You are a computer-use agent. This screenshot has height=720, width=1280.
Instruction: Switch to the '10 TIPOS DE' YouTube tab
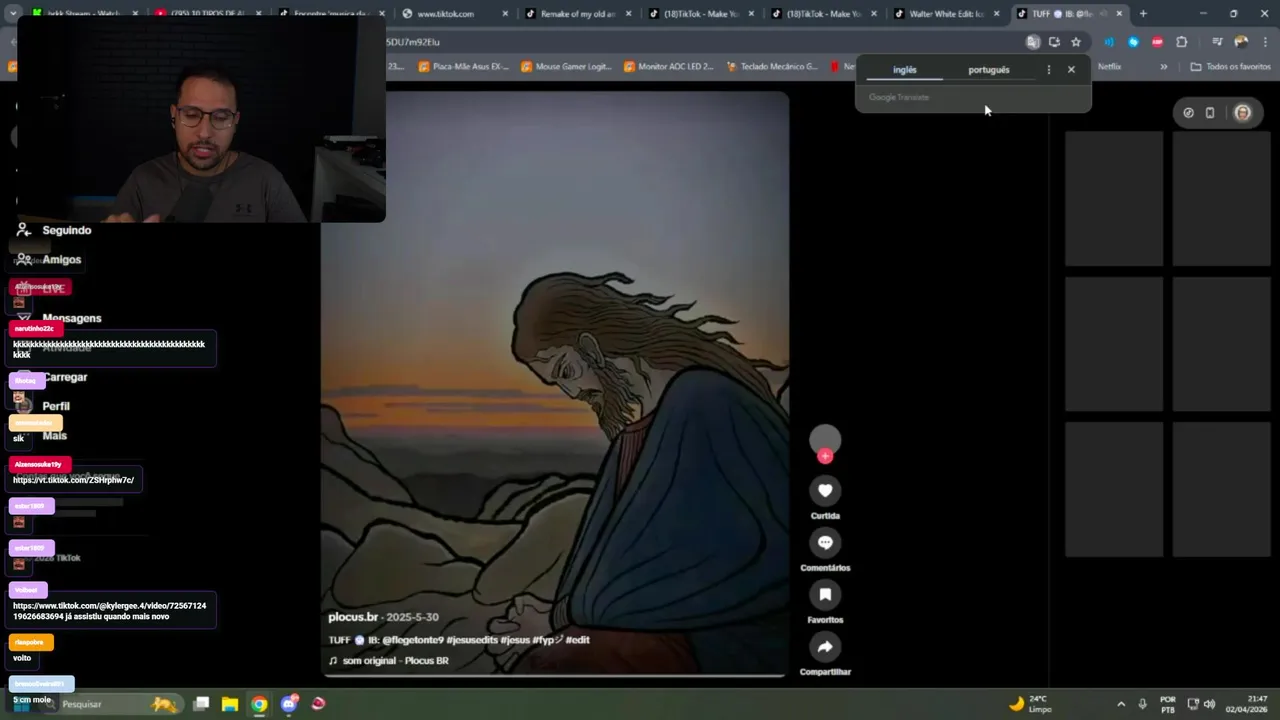208,14
